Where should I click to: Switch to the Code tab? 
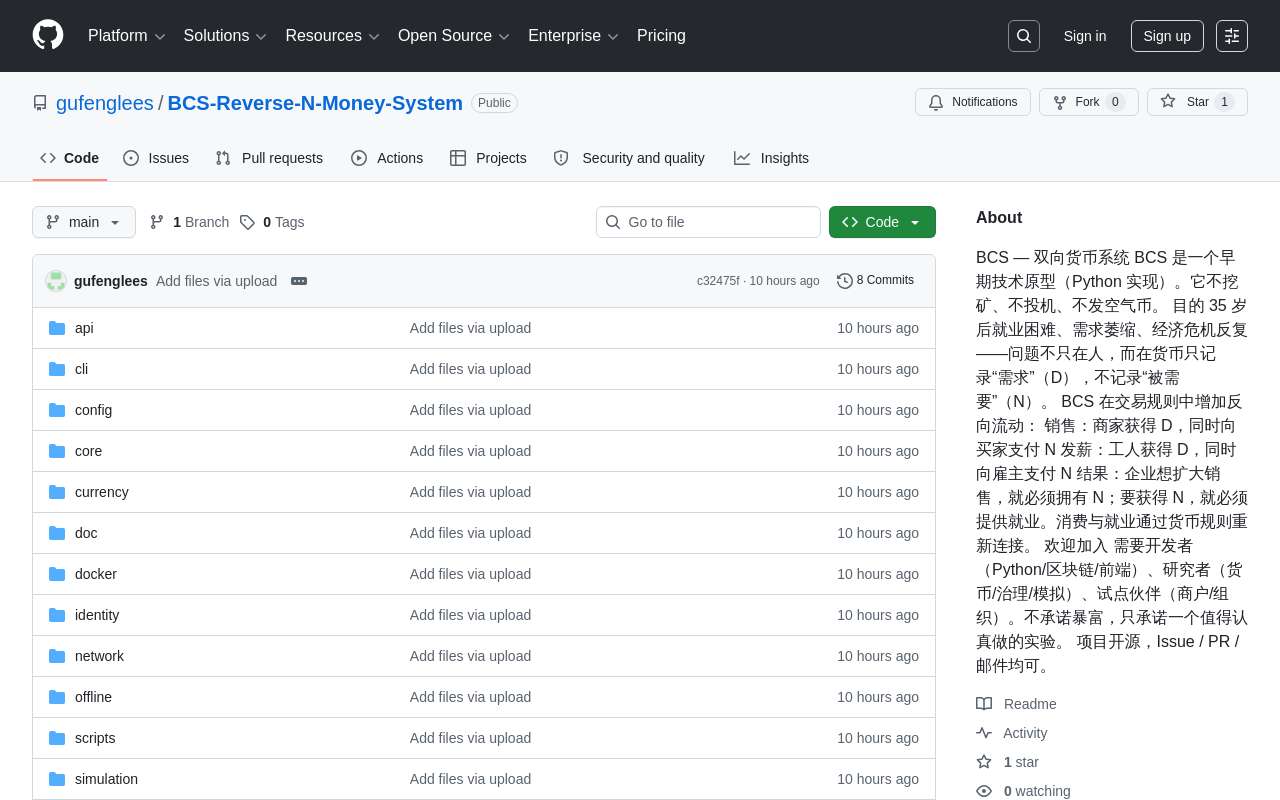click(x=70, y=158)
